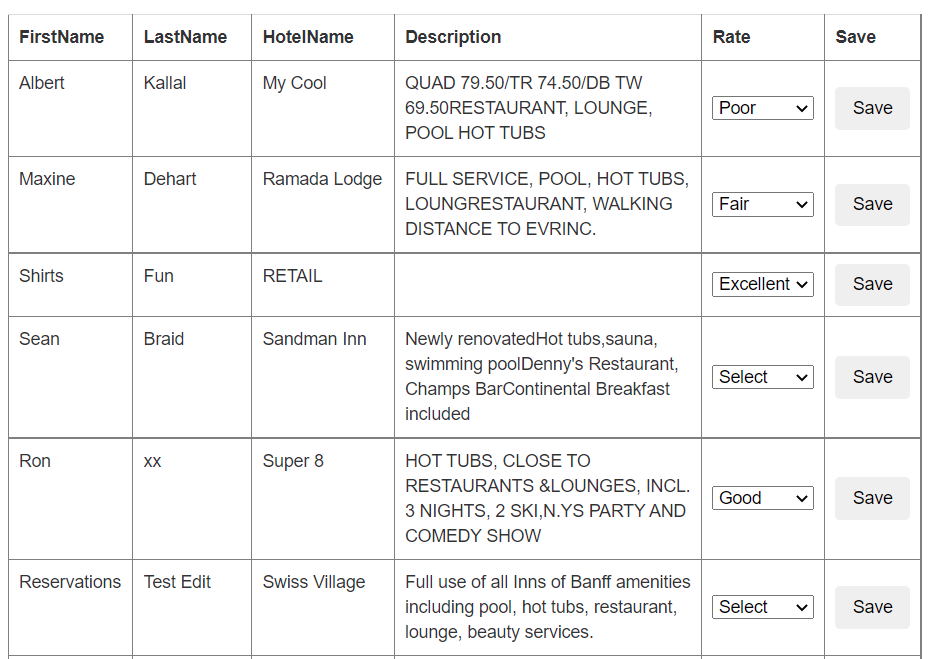Save the Ramada Lodge row
Image resolution: width=930 pixels, height=659 pixels.
[872, 205]
